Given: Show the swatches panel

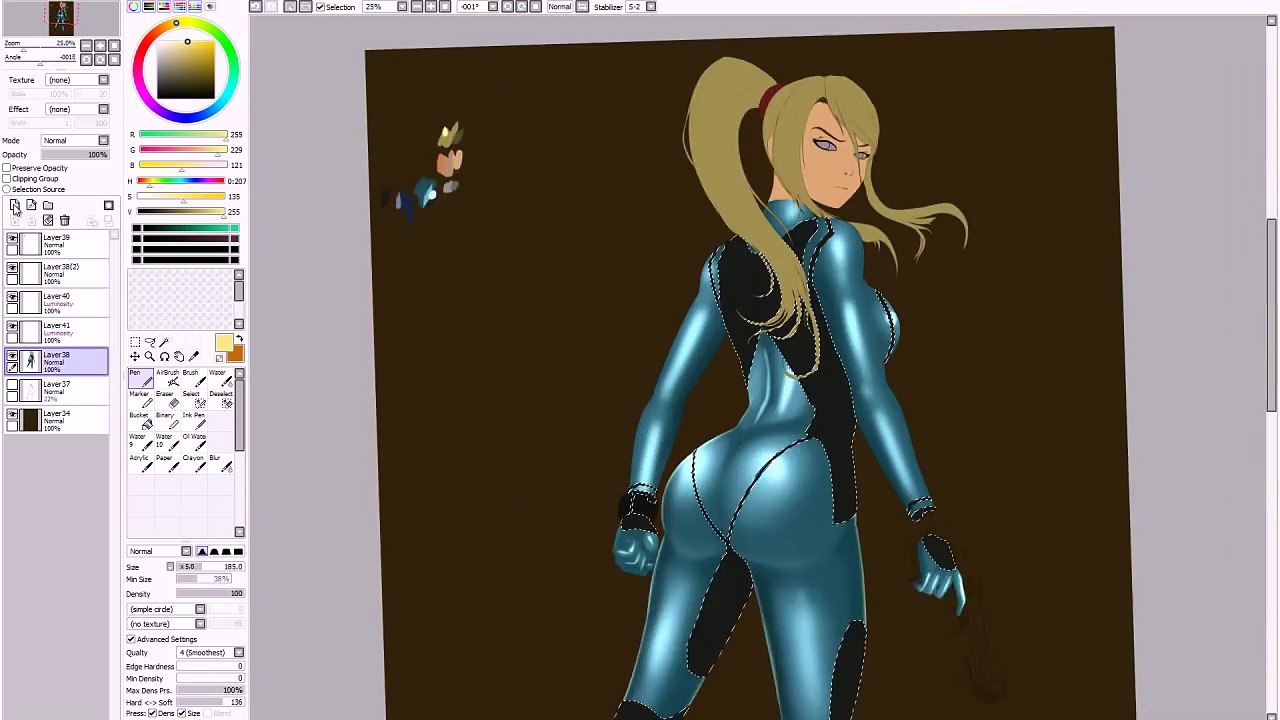Looking at the screenshot, I should click(x=194, y=7).
